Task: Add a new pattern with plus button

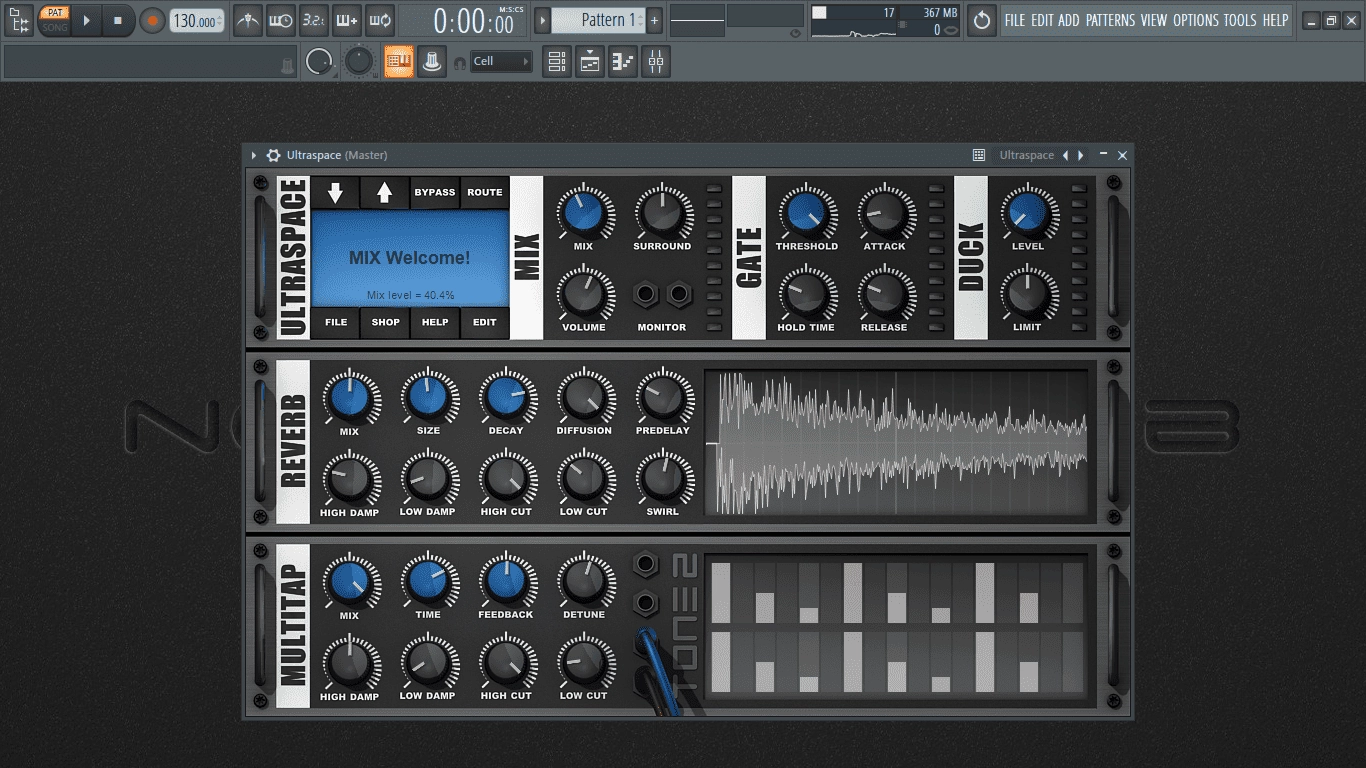Action: pos(654,20)
